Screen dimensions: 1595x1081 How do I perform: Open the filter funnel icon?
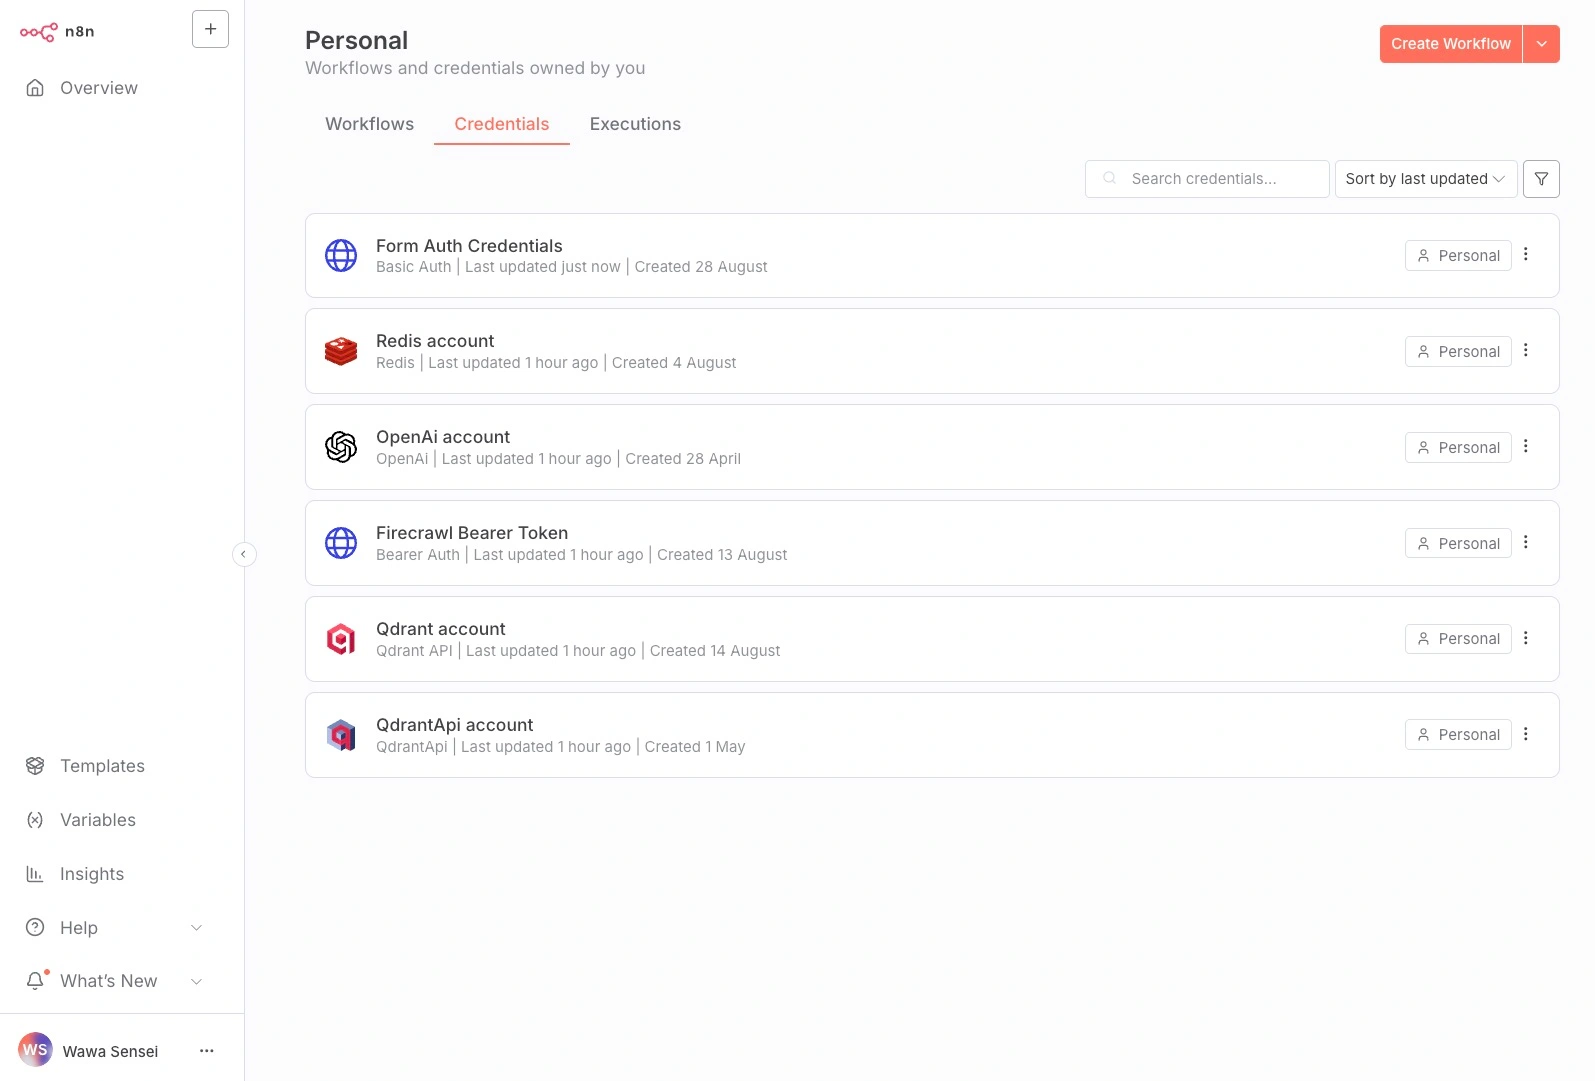click(1541, 179)
